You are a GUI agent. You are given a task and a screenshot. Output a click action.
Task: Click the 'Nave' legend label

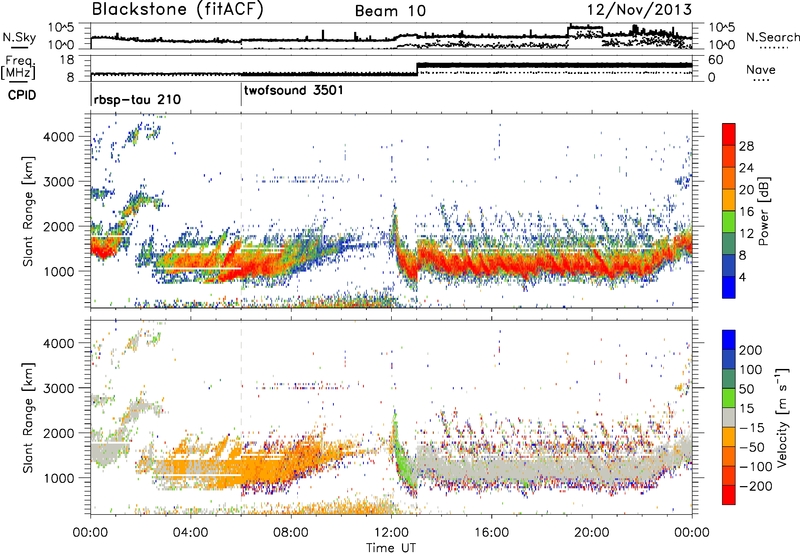point(761,69)
